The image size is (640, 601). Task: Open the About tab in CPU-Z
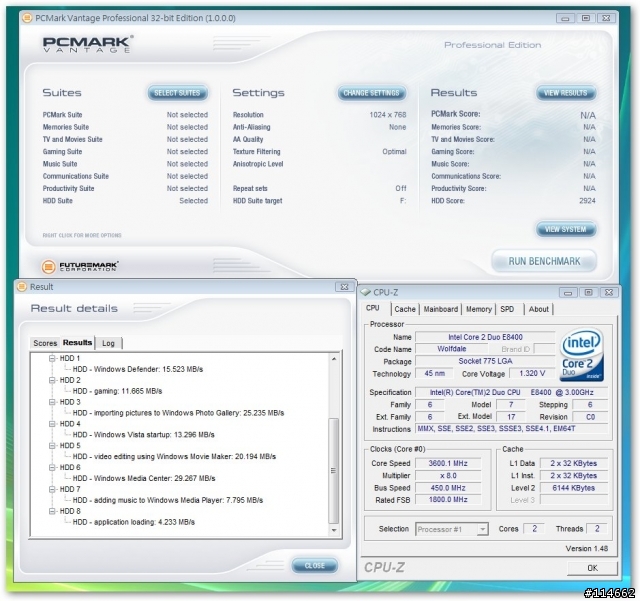pos(538,309)
